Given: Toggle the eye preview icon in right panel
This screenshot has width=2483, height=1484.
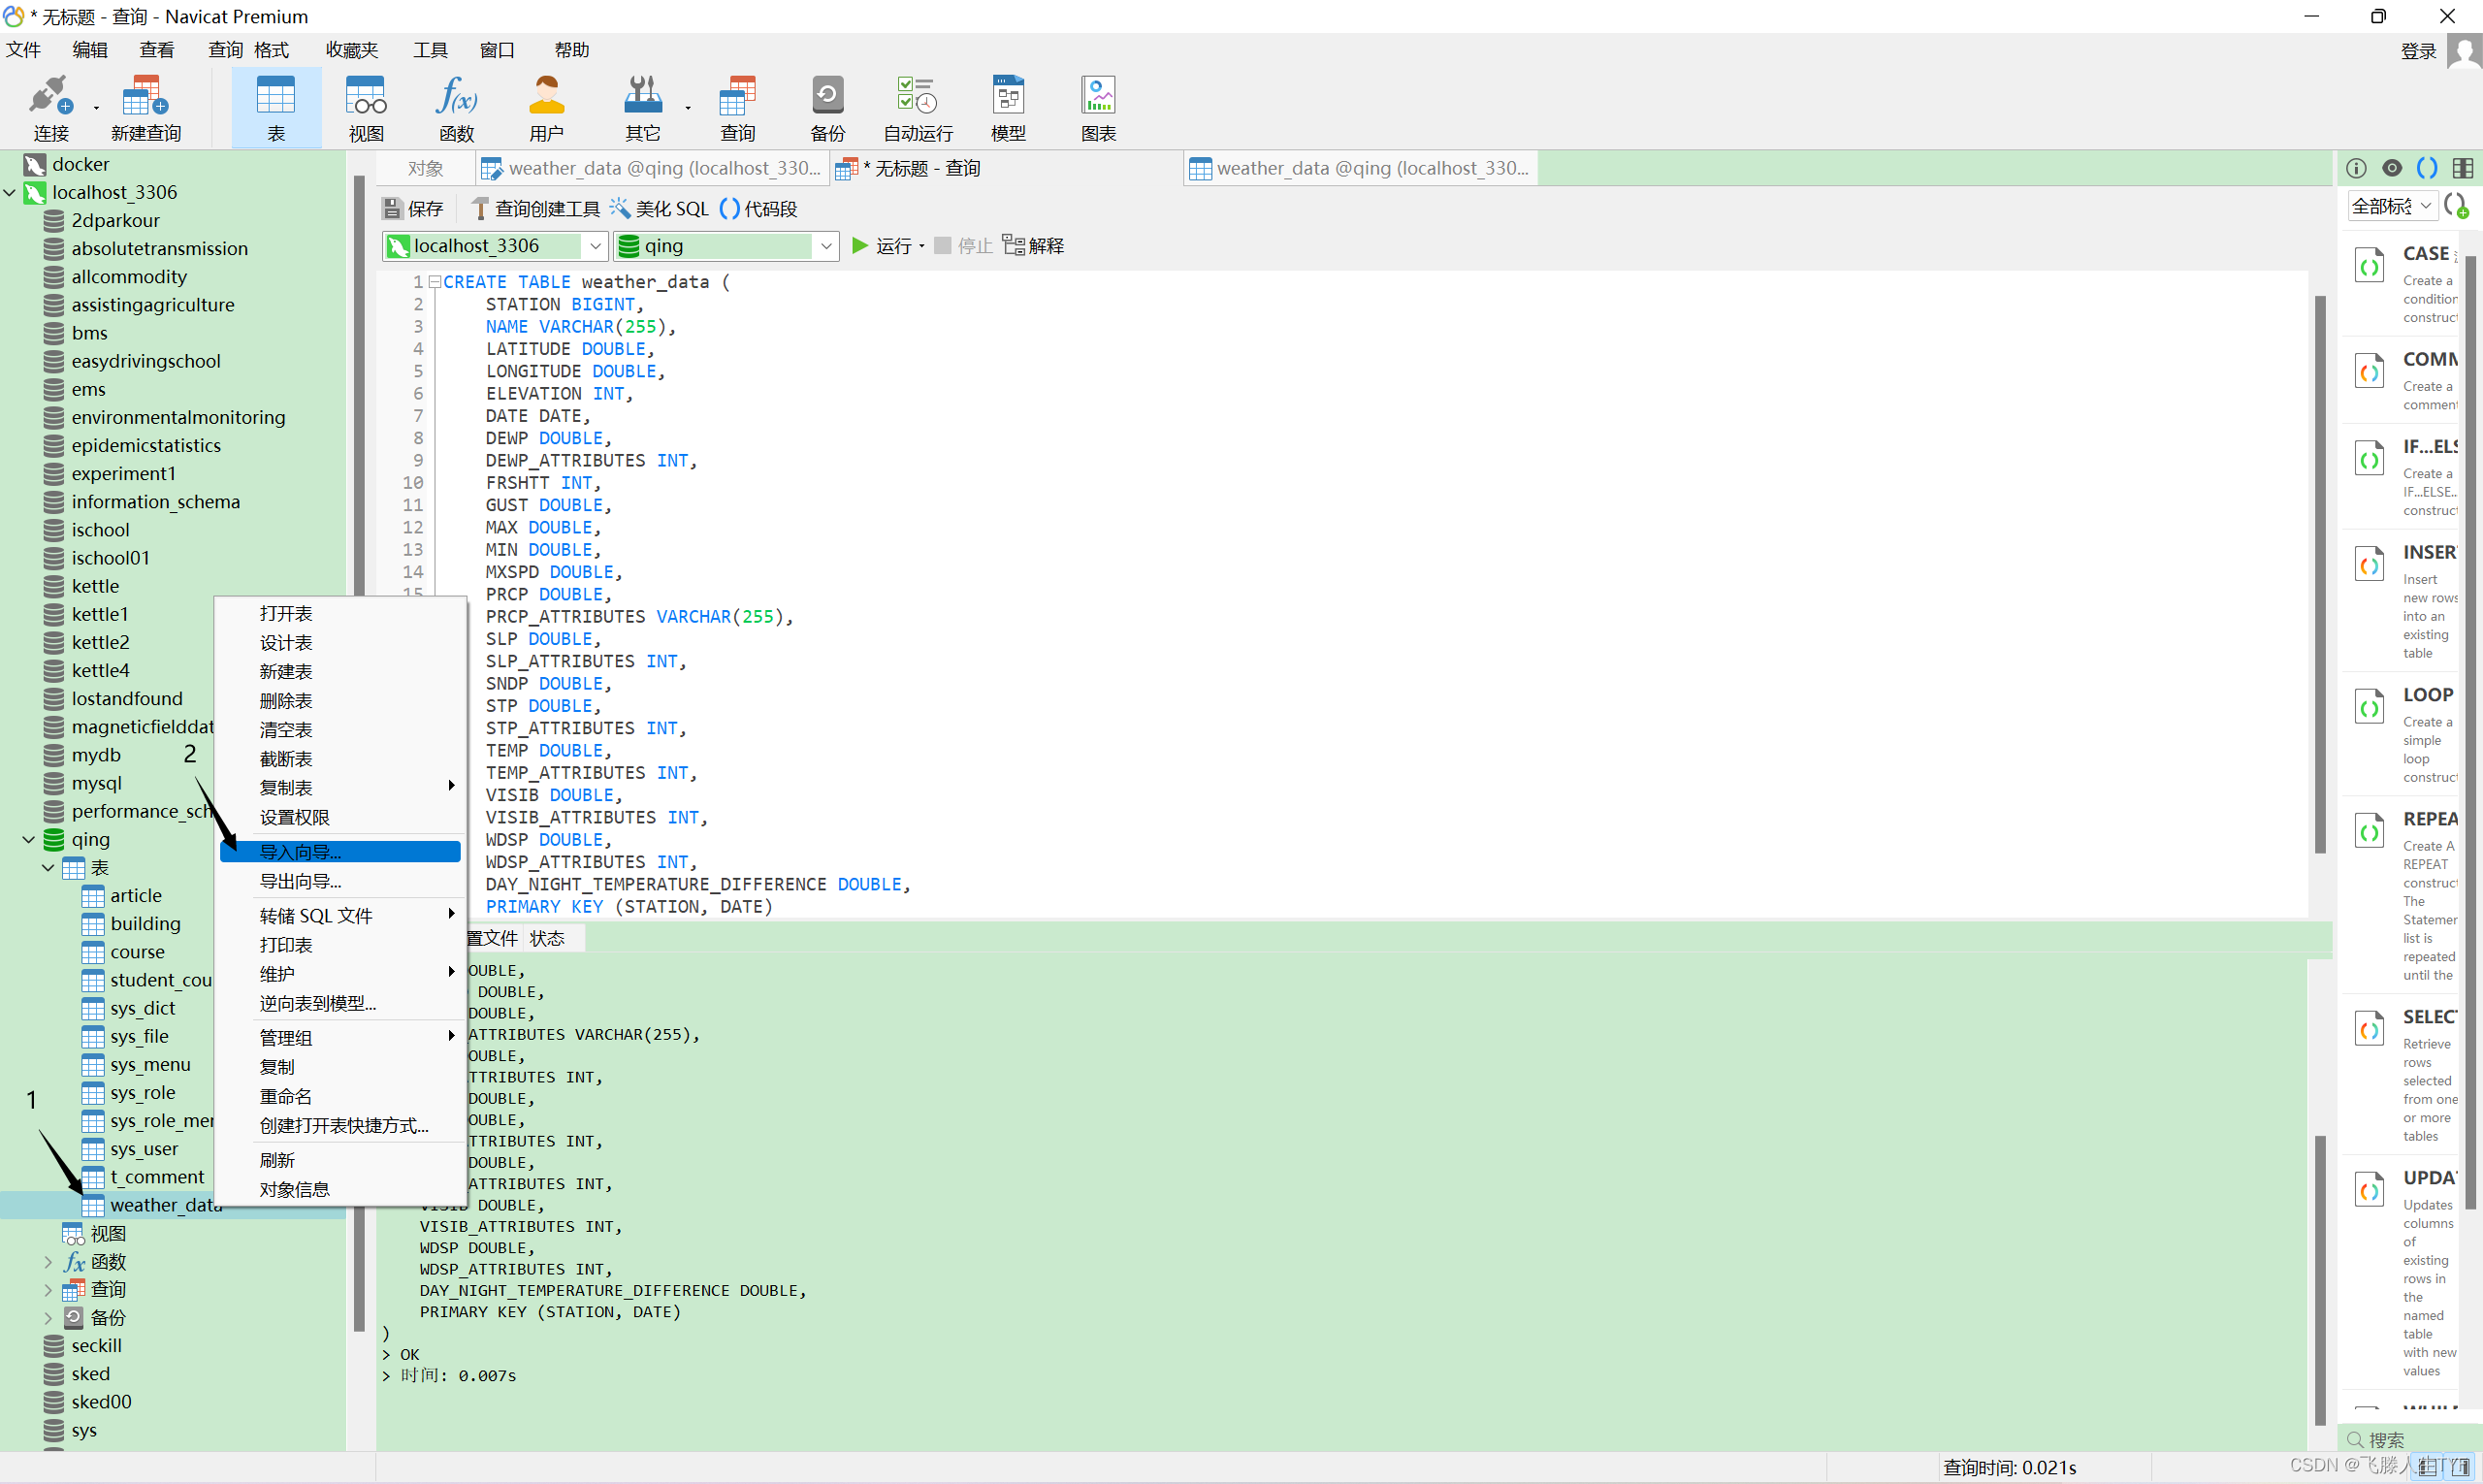Looking at the screenshot, I should pyautogui.click(x=2392, y=168).
